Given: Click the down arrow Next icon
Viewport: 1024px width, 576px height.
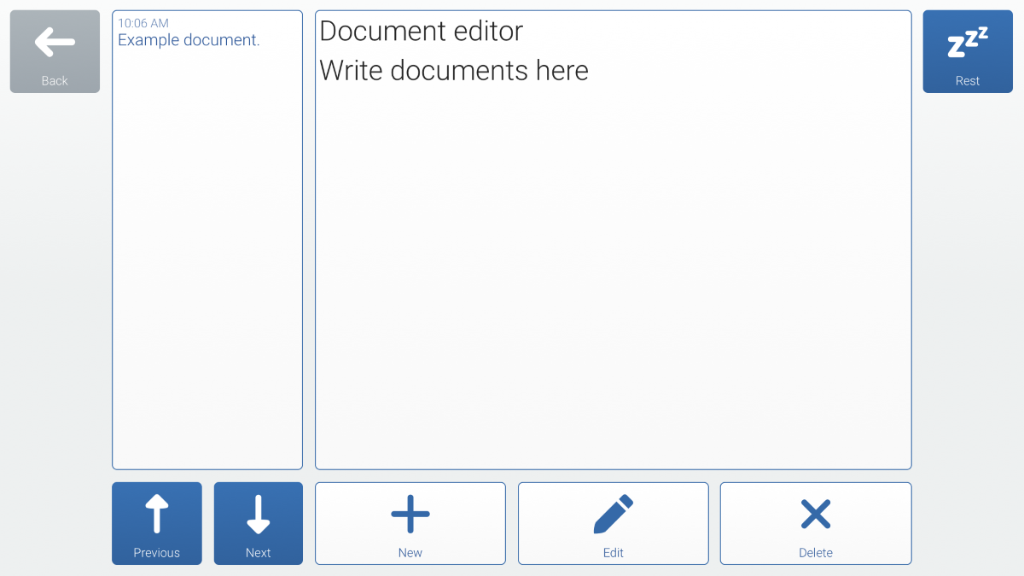Looking at the screenshot, I should 258,514.
